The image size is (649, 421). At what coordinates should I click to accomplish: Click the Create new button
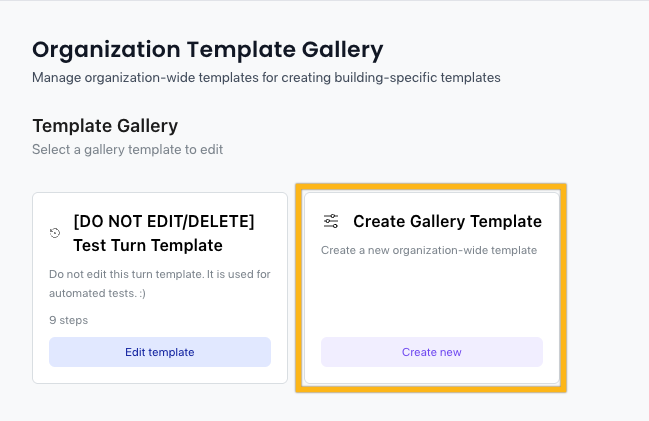[x=432, y=352]
